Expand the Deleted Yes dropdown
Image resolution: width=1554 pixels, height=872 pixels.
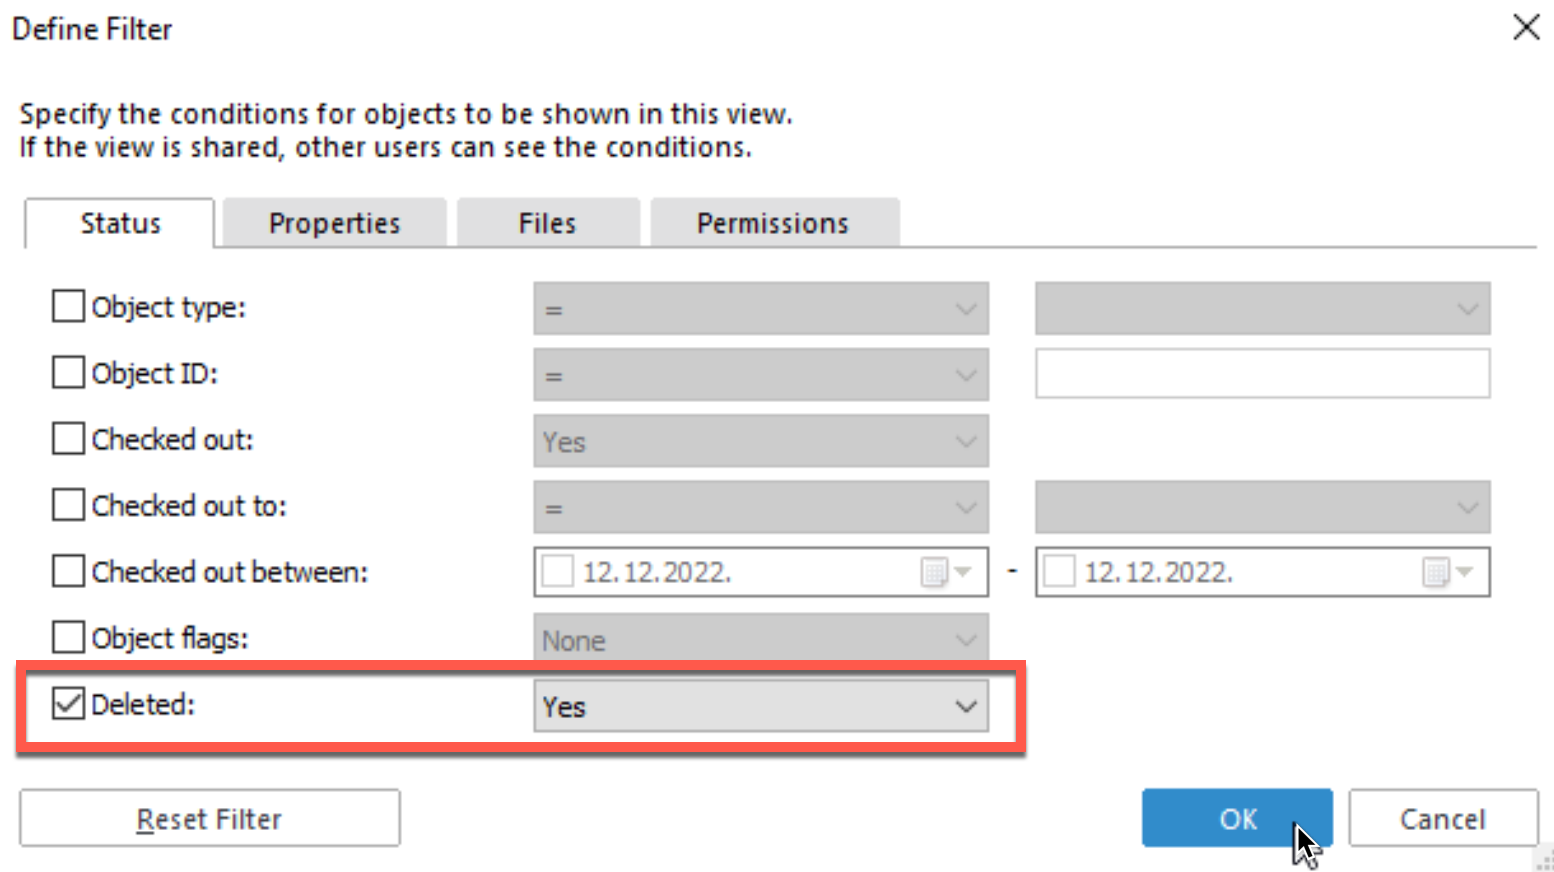761,706
